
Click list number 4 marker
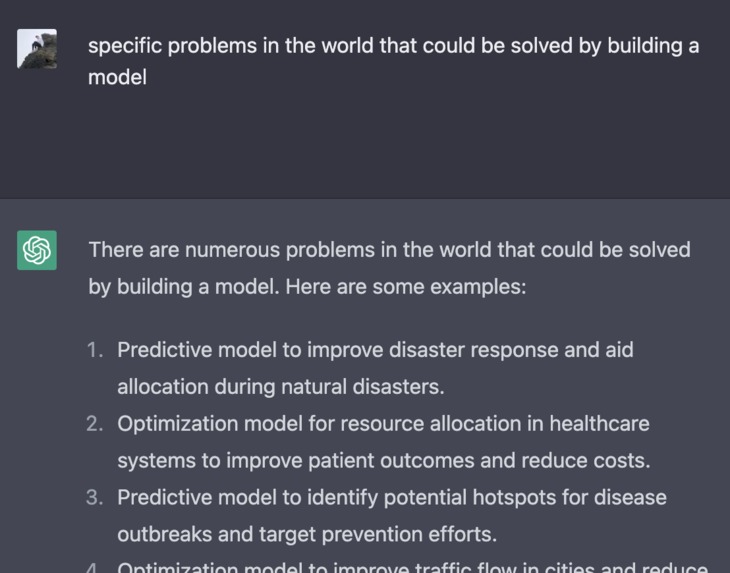point(93,568)
